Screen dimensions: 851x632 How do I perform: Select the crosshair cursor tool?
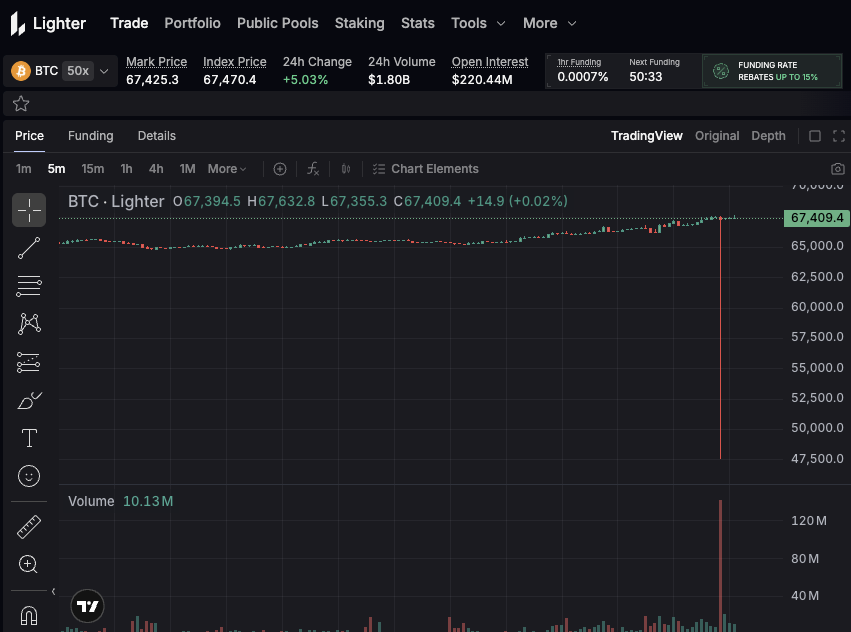point(29,210)
